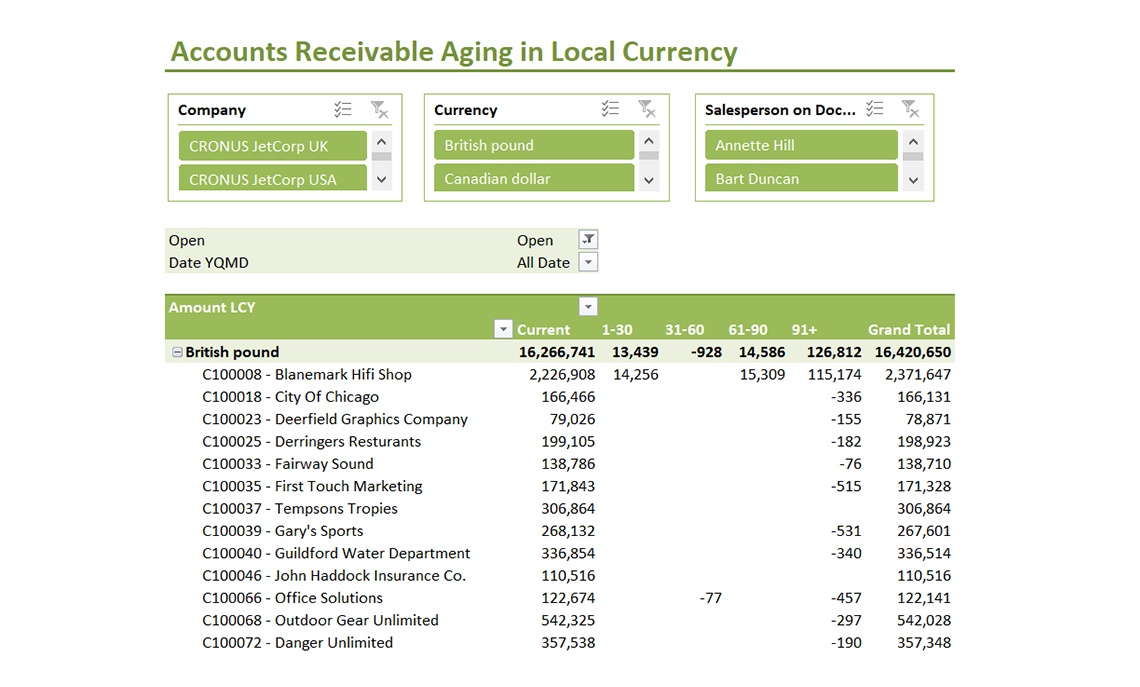
Task: Click the Company slicer title
Action: [212, 110]
